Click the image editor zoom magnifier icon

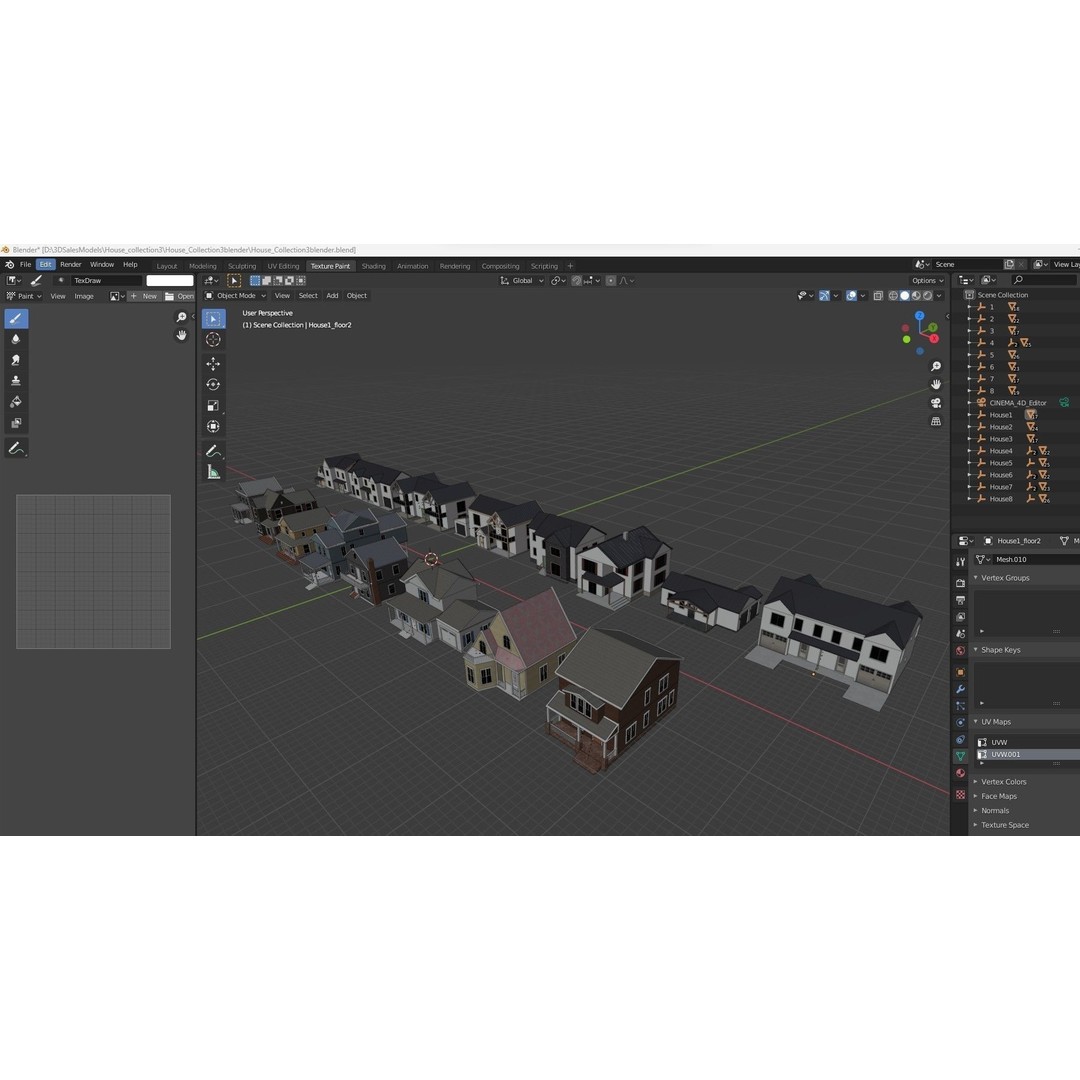click(181, 317)
